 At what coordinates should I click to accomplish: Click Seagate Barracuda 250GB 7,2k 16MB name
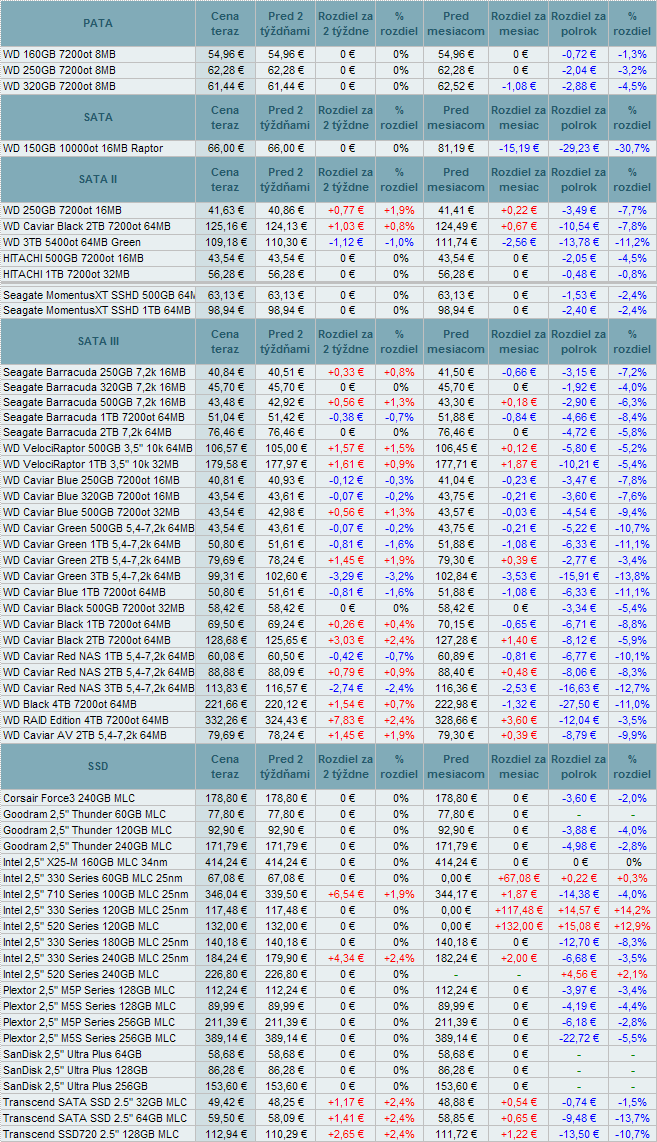point(94,372)
